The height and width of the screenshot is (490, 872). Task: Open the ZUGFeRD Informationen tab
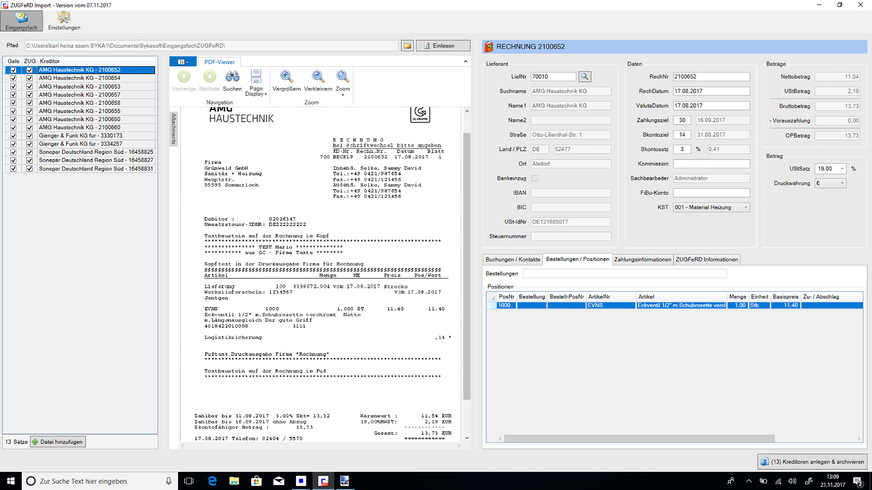(x=707, y=258)
